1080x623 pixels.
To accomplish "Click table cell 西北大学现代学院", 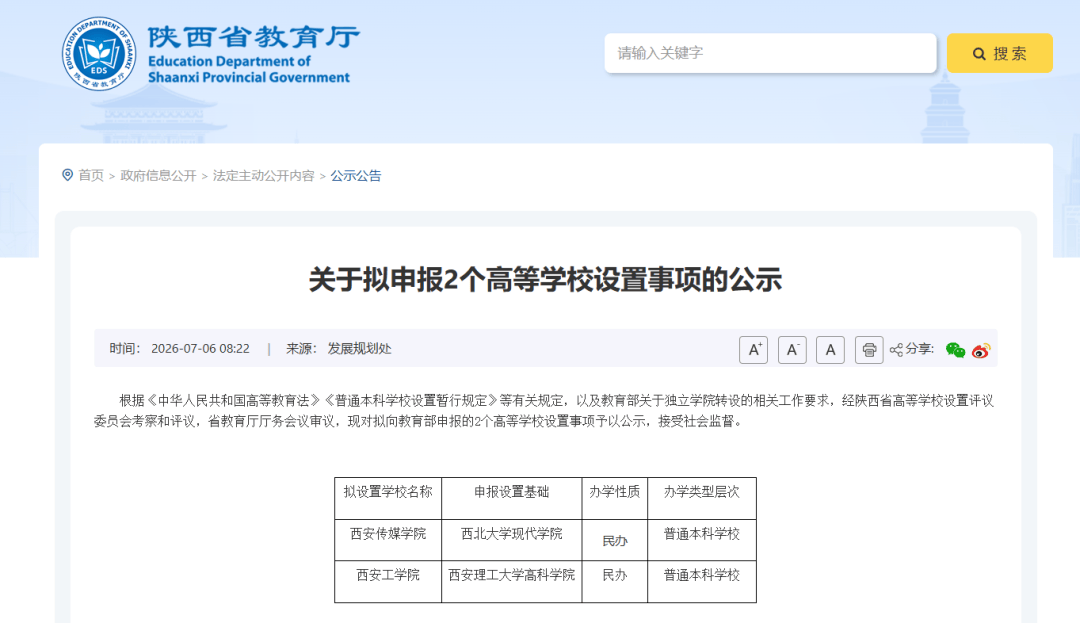I will click(x=512, y=534).
